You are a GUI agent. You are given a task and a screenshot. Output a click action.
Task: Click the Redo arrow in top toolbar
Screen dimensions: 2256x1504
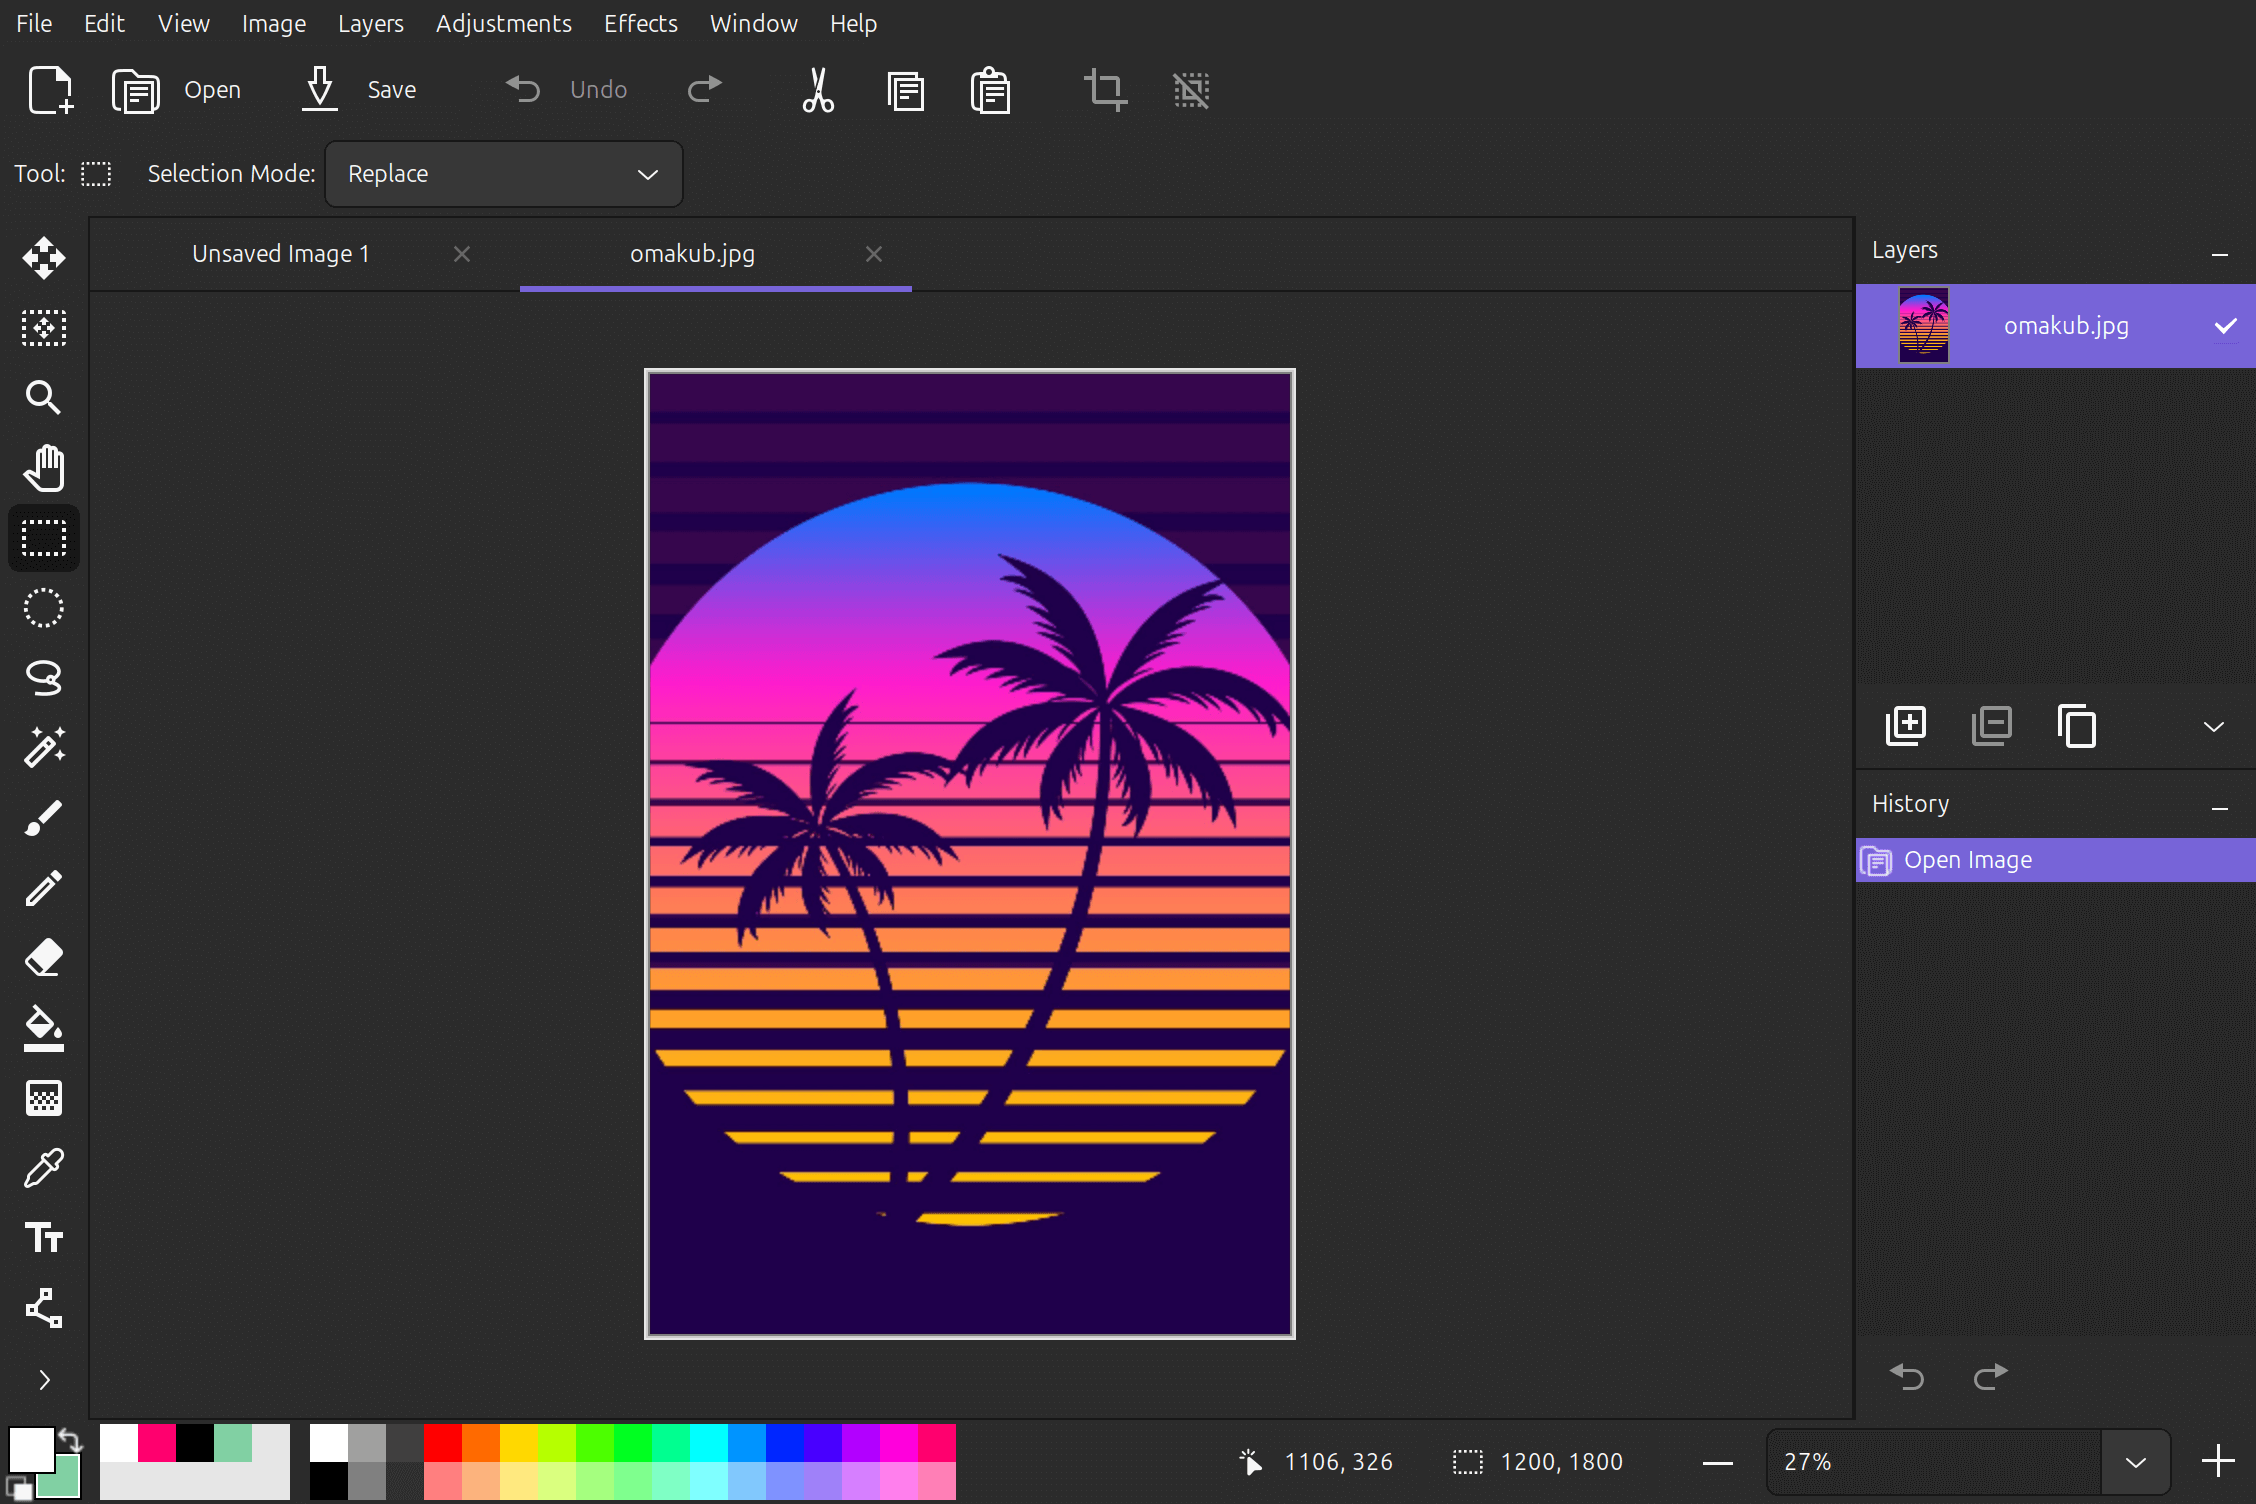tap(705, 90)
